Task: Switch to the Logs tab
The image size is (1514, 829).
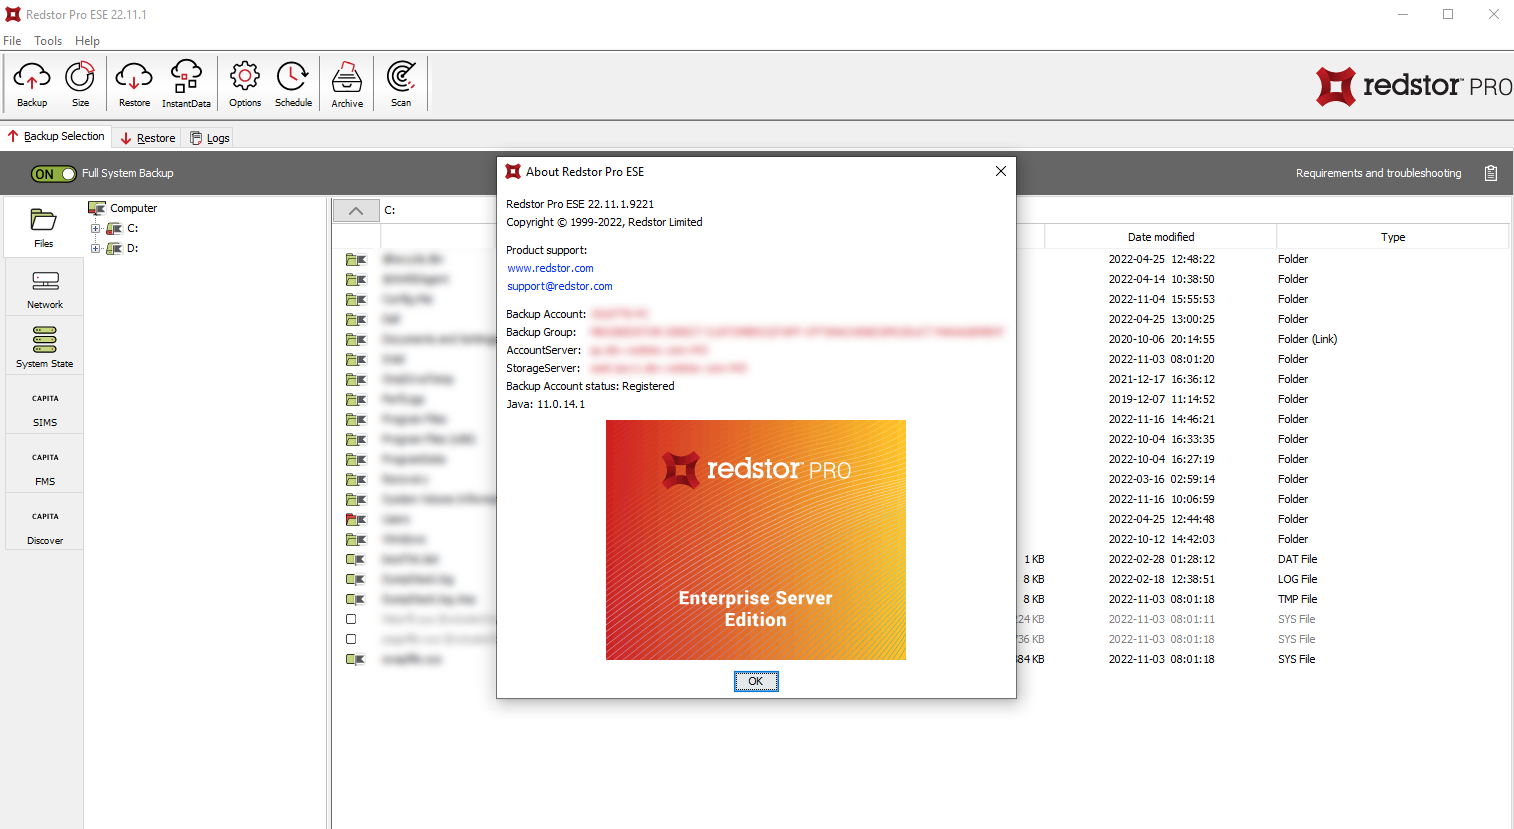Action: (210, 138)
